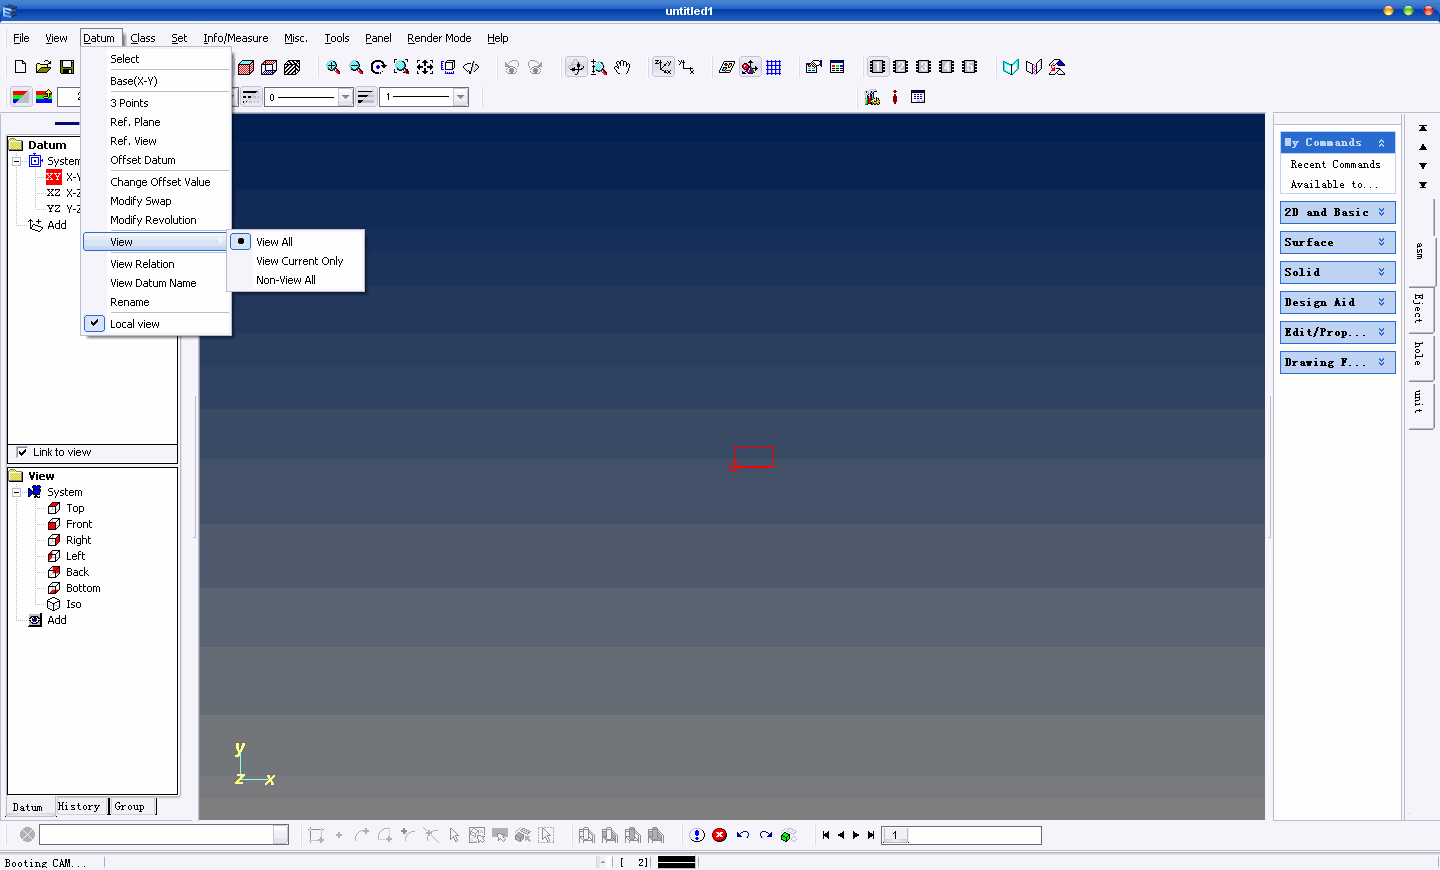Viewport: 1440px width, 870px height.
Task: Select the pan hand tool
Action: coord(622,67)
